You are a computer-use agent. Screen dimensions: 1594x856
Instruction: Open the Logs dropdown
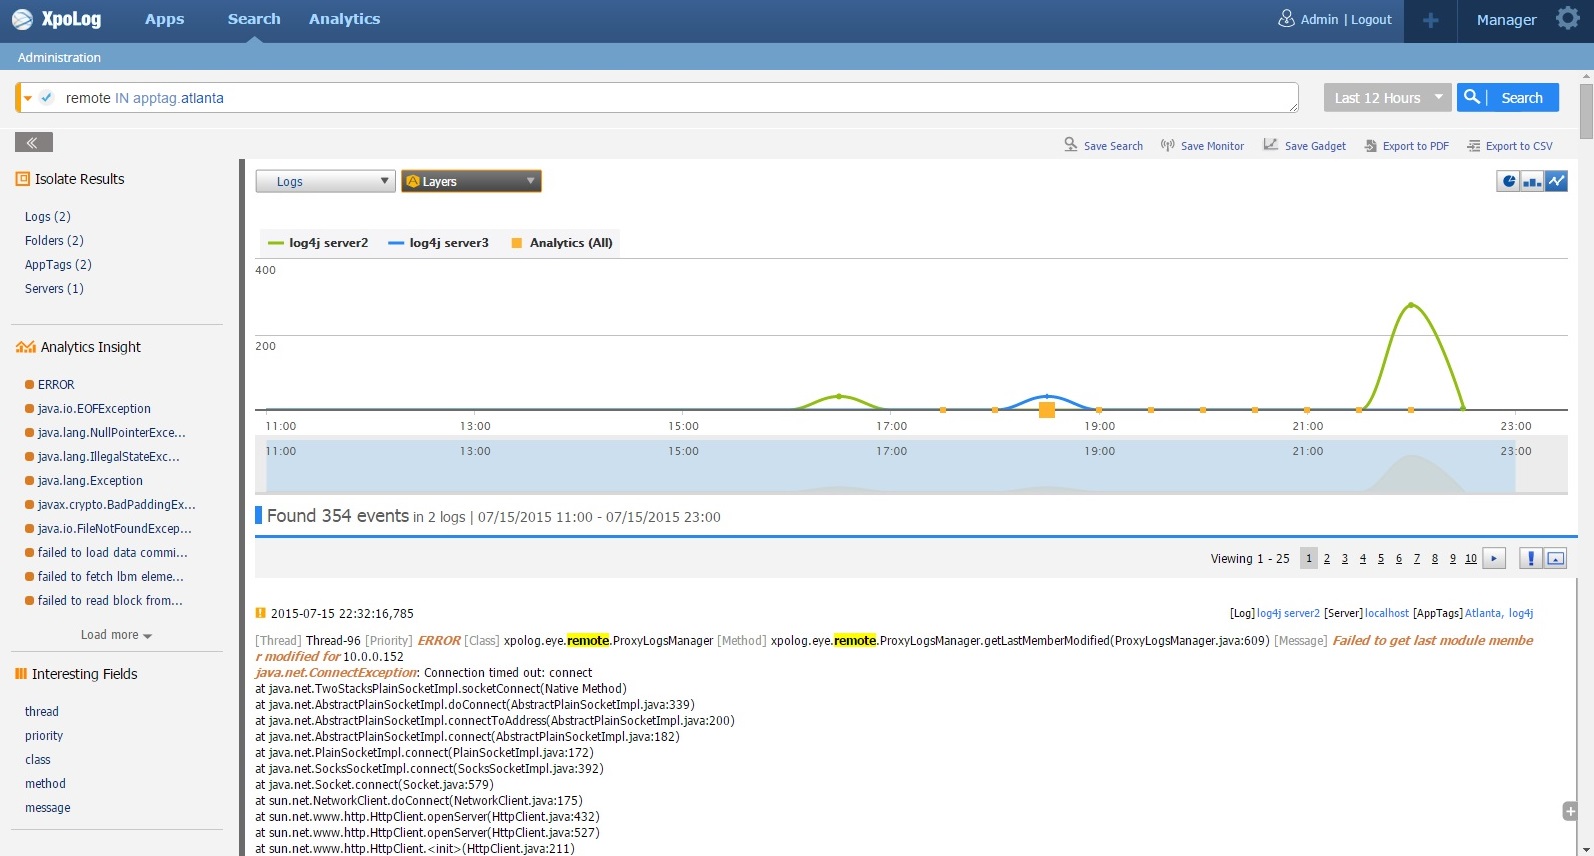point(325,181)
